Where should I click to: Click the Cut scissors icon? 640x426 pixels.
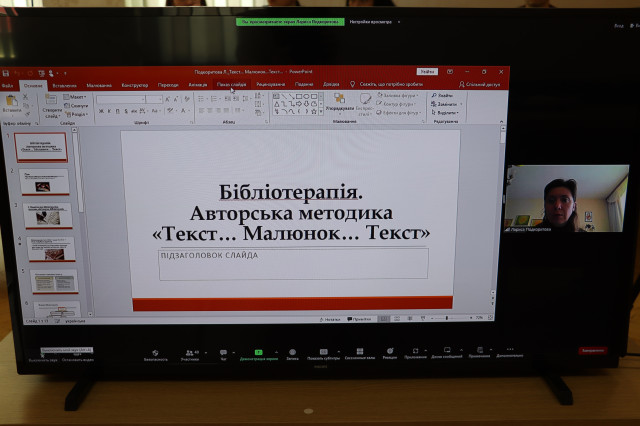(26, 97)
